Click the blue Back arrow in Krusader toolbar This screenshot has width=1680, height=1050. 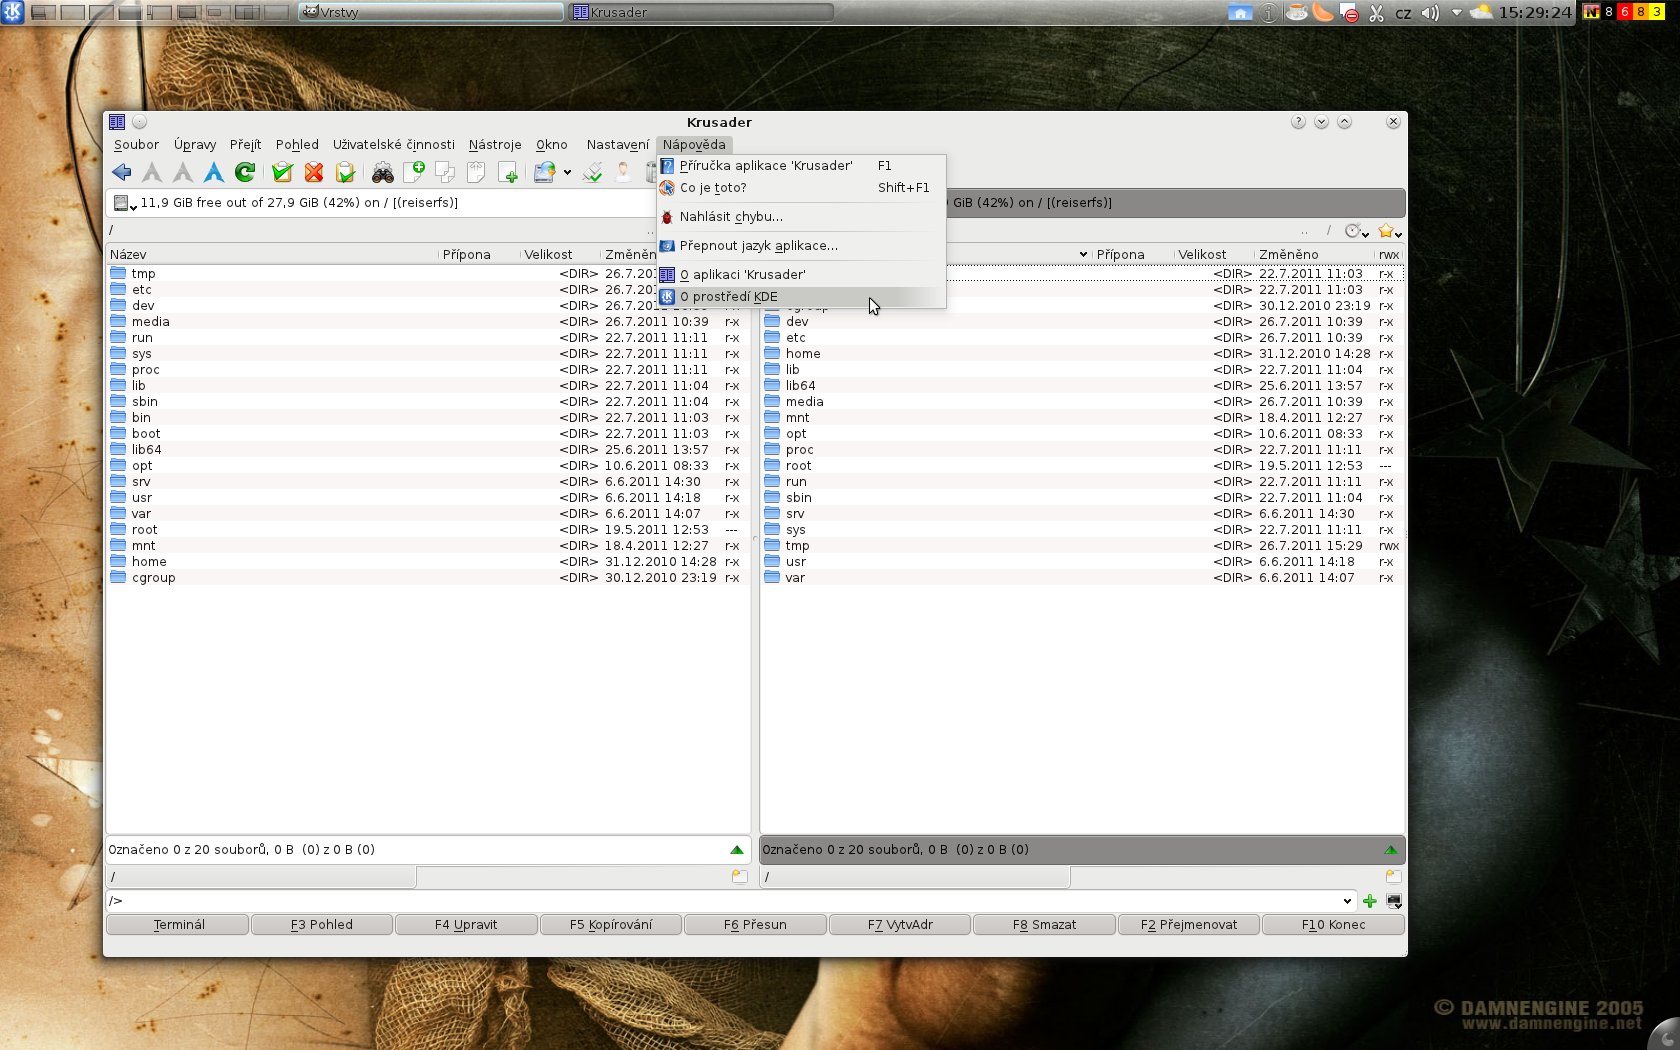point(122,172)
